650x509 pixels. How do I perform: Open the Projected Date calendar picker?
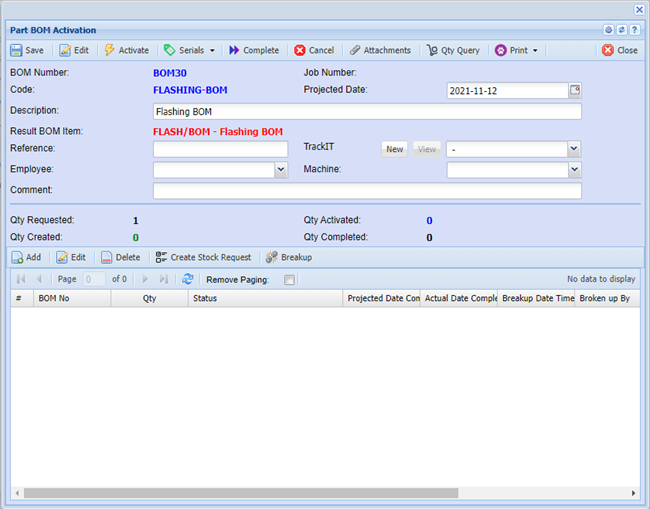[575, 90]
